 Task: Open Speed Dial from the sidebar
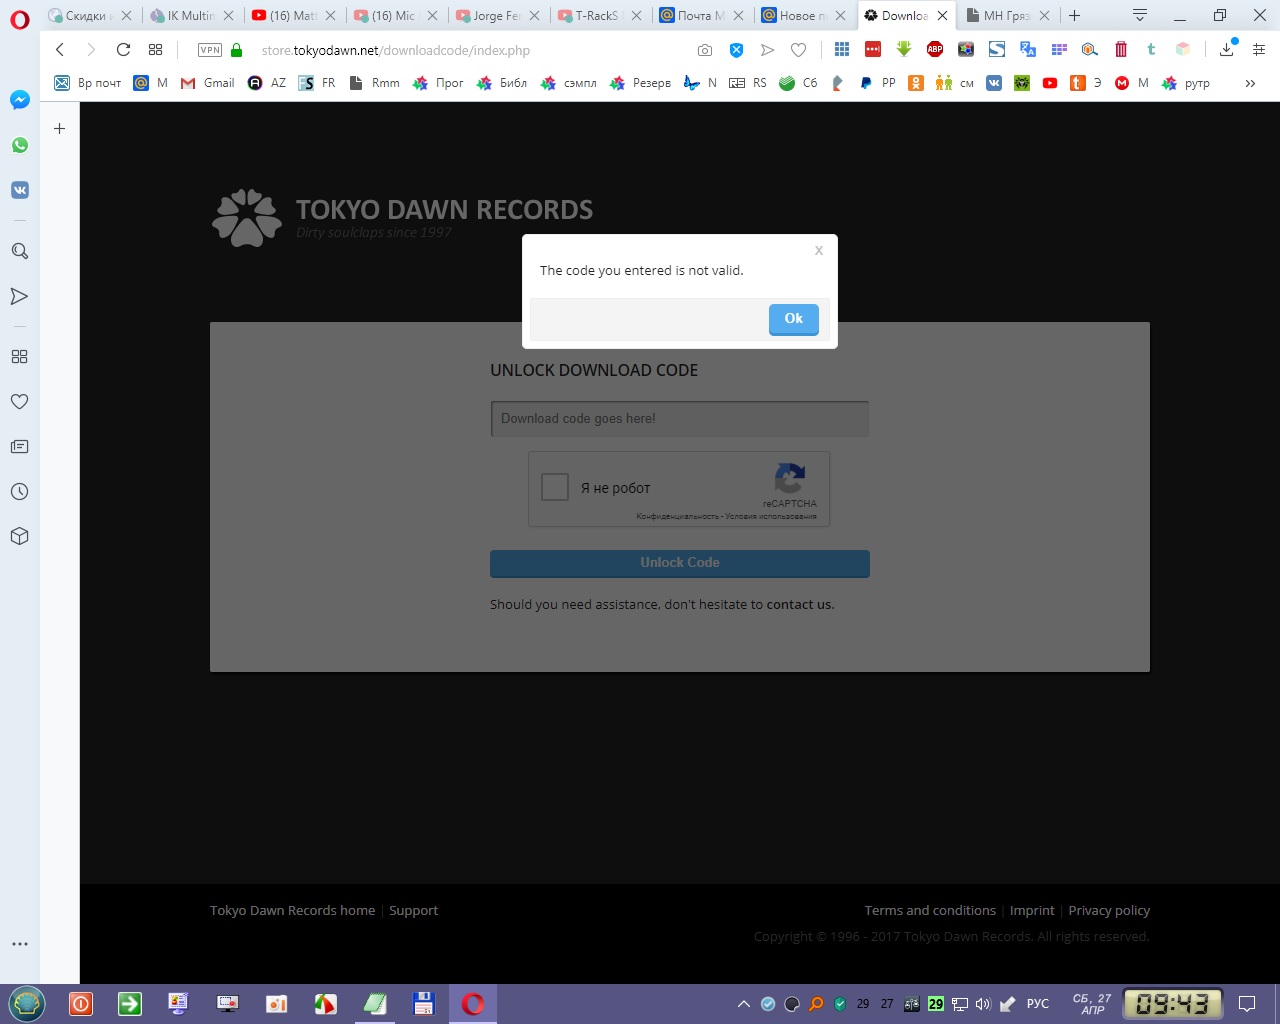point(19,356)
